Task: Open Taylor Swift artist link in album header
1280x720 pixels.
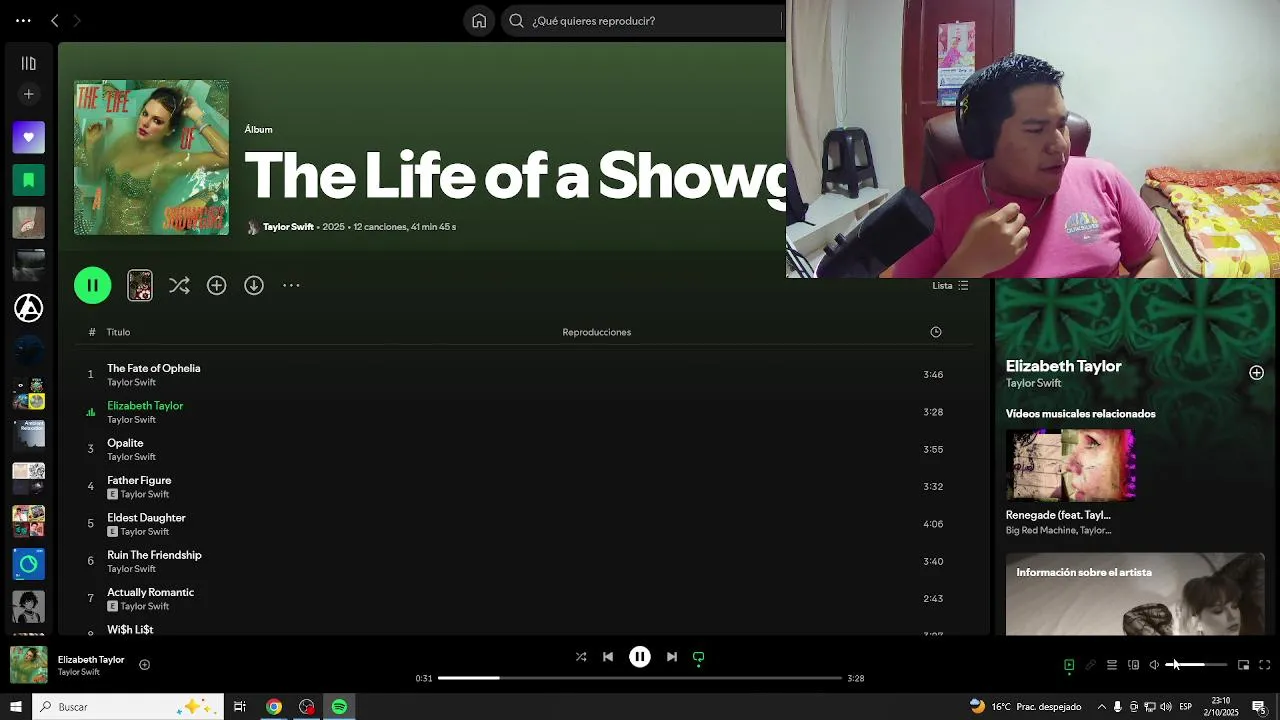Action: [288, 227]
